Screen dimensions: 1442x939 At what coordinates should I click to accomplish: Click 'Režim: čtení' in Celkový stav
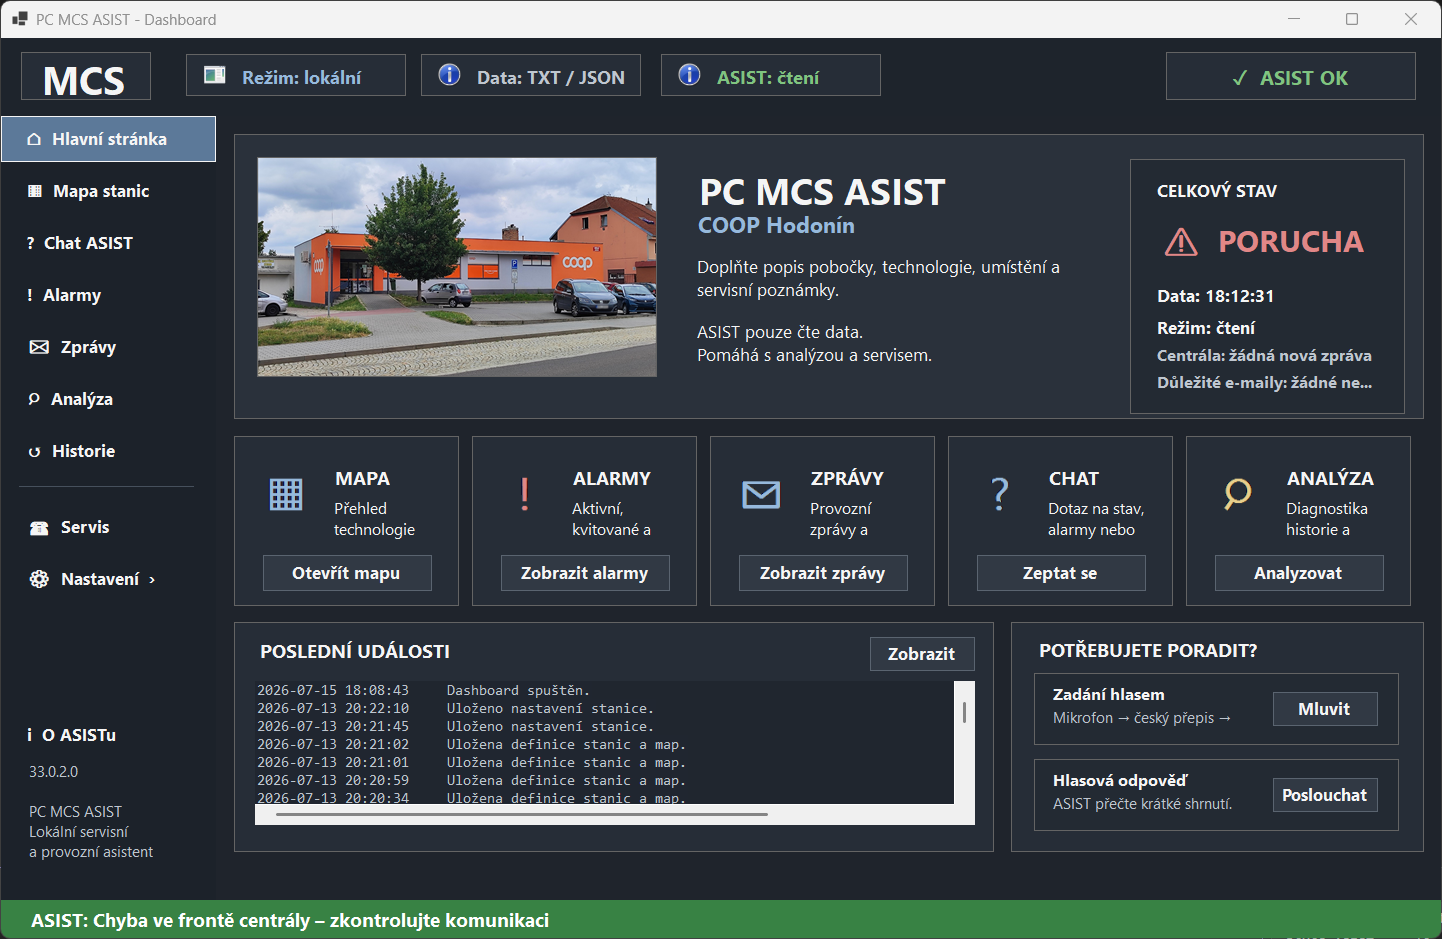pyautogui.click(x=1206, y=328)
